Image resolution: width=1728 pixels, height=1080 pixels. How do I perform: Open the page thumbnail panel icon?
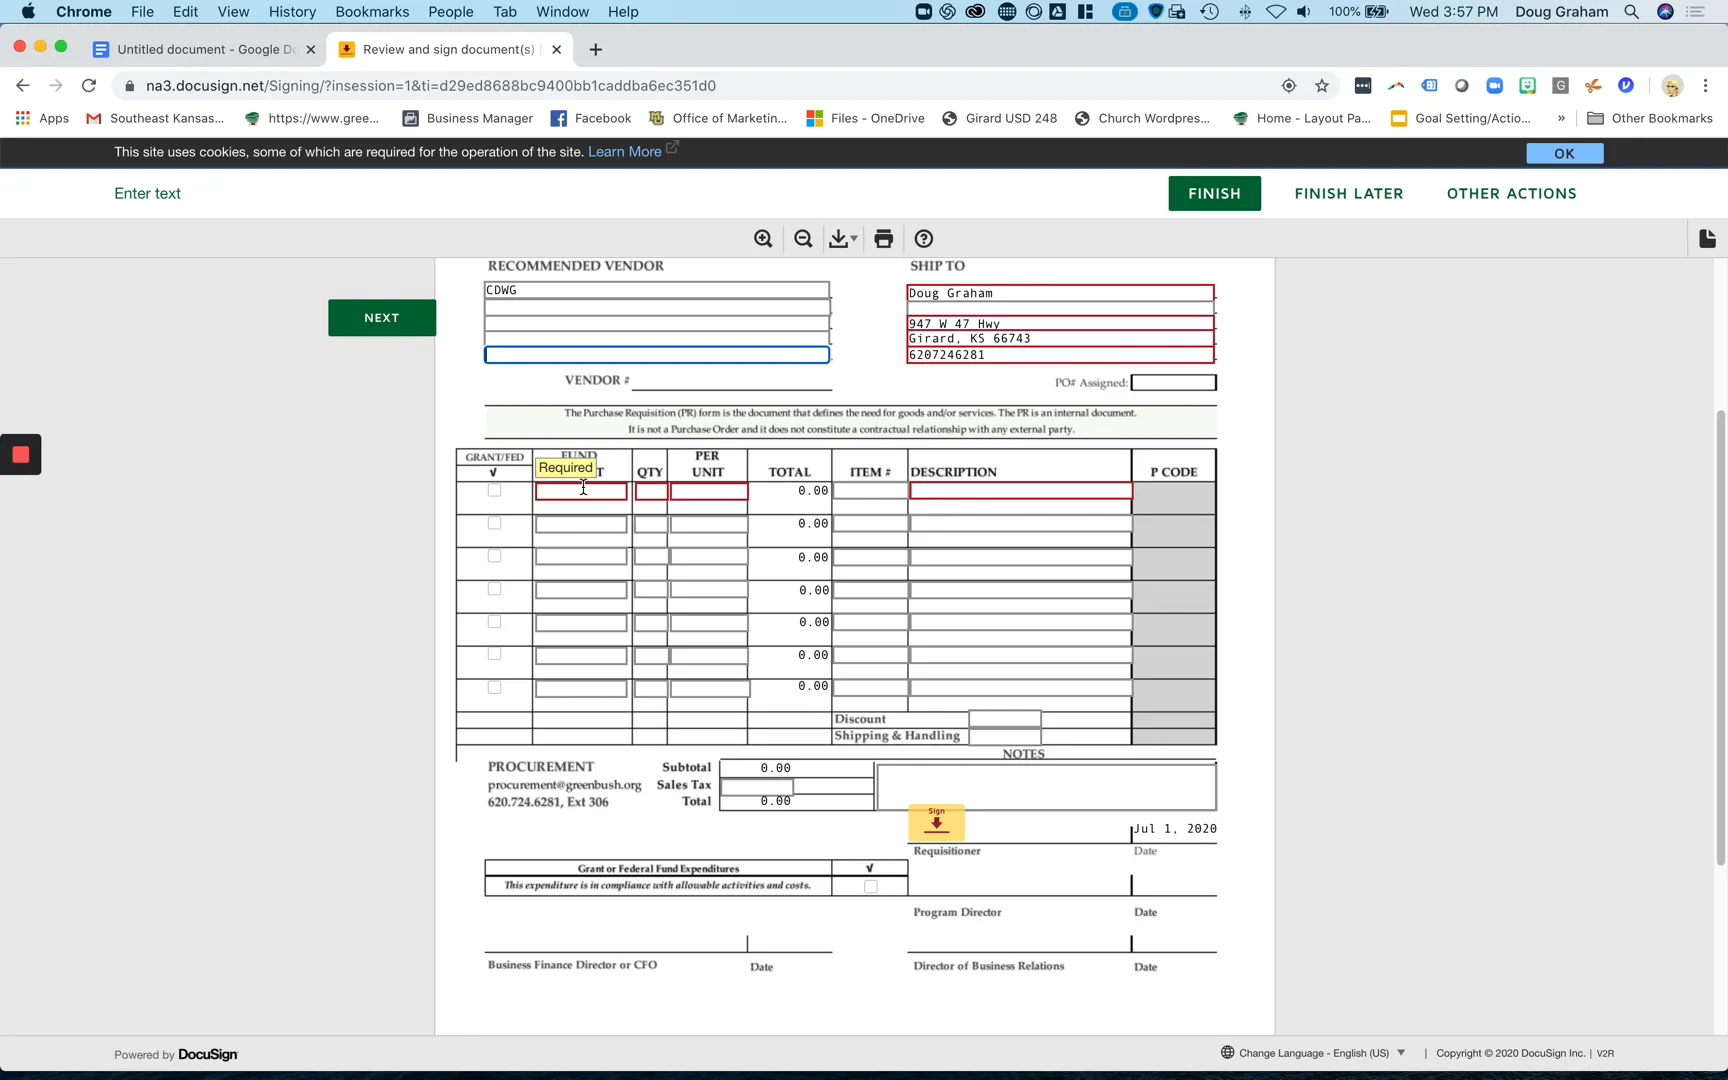(1707, 238)
